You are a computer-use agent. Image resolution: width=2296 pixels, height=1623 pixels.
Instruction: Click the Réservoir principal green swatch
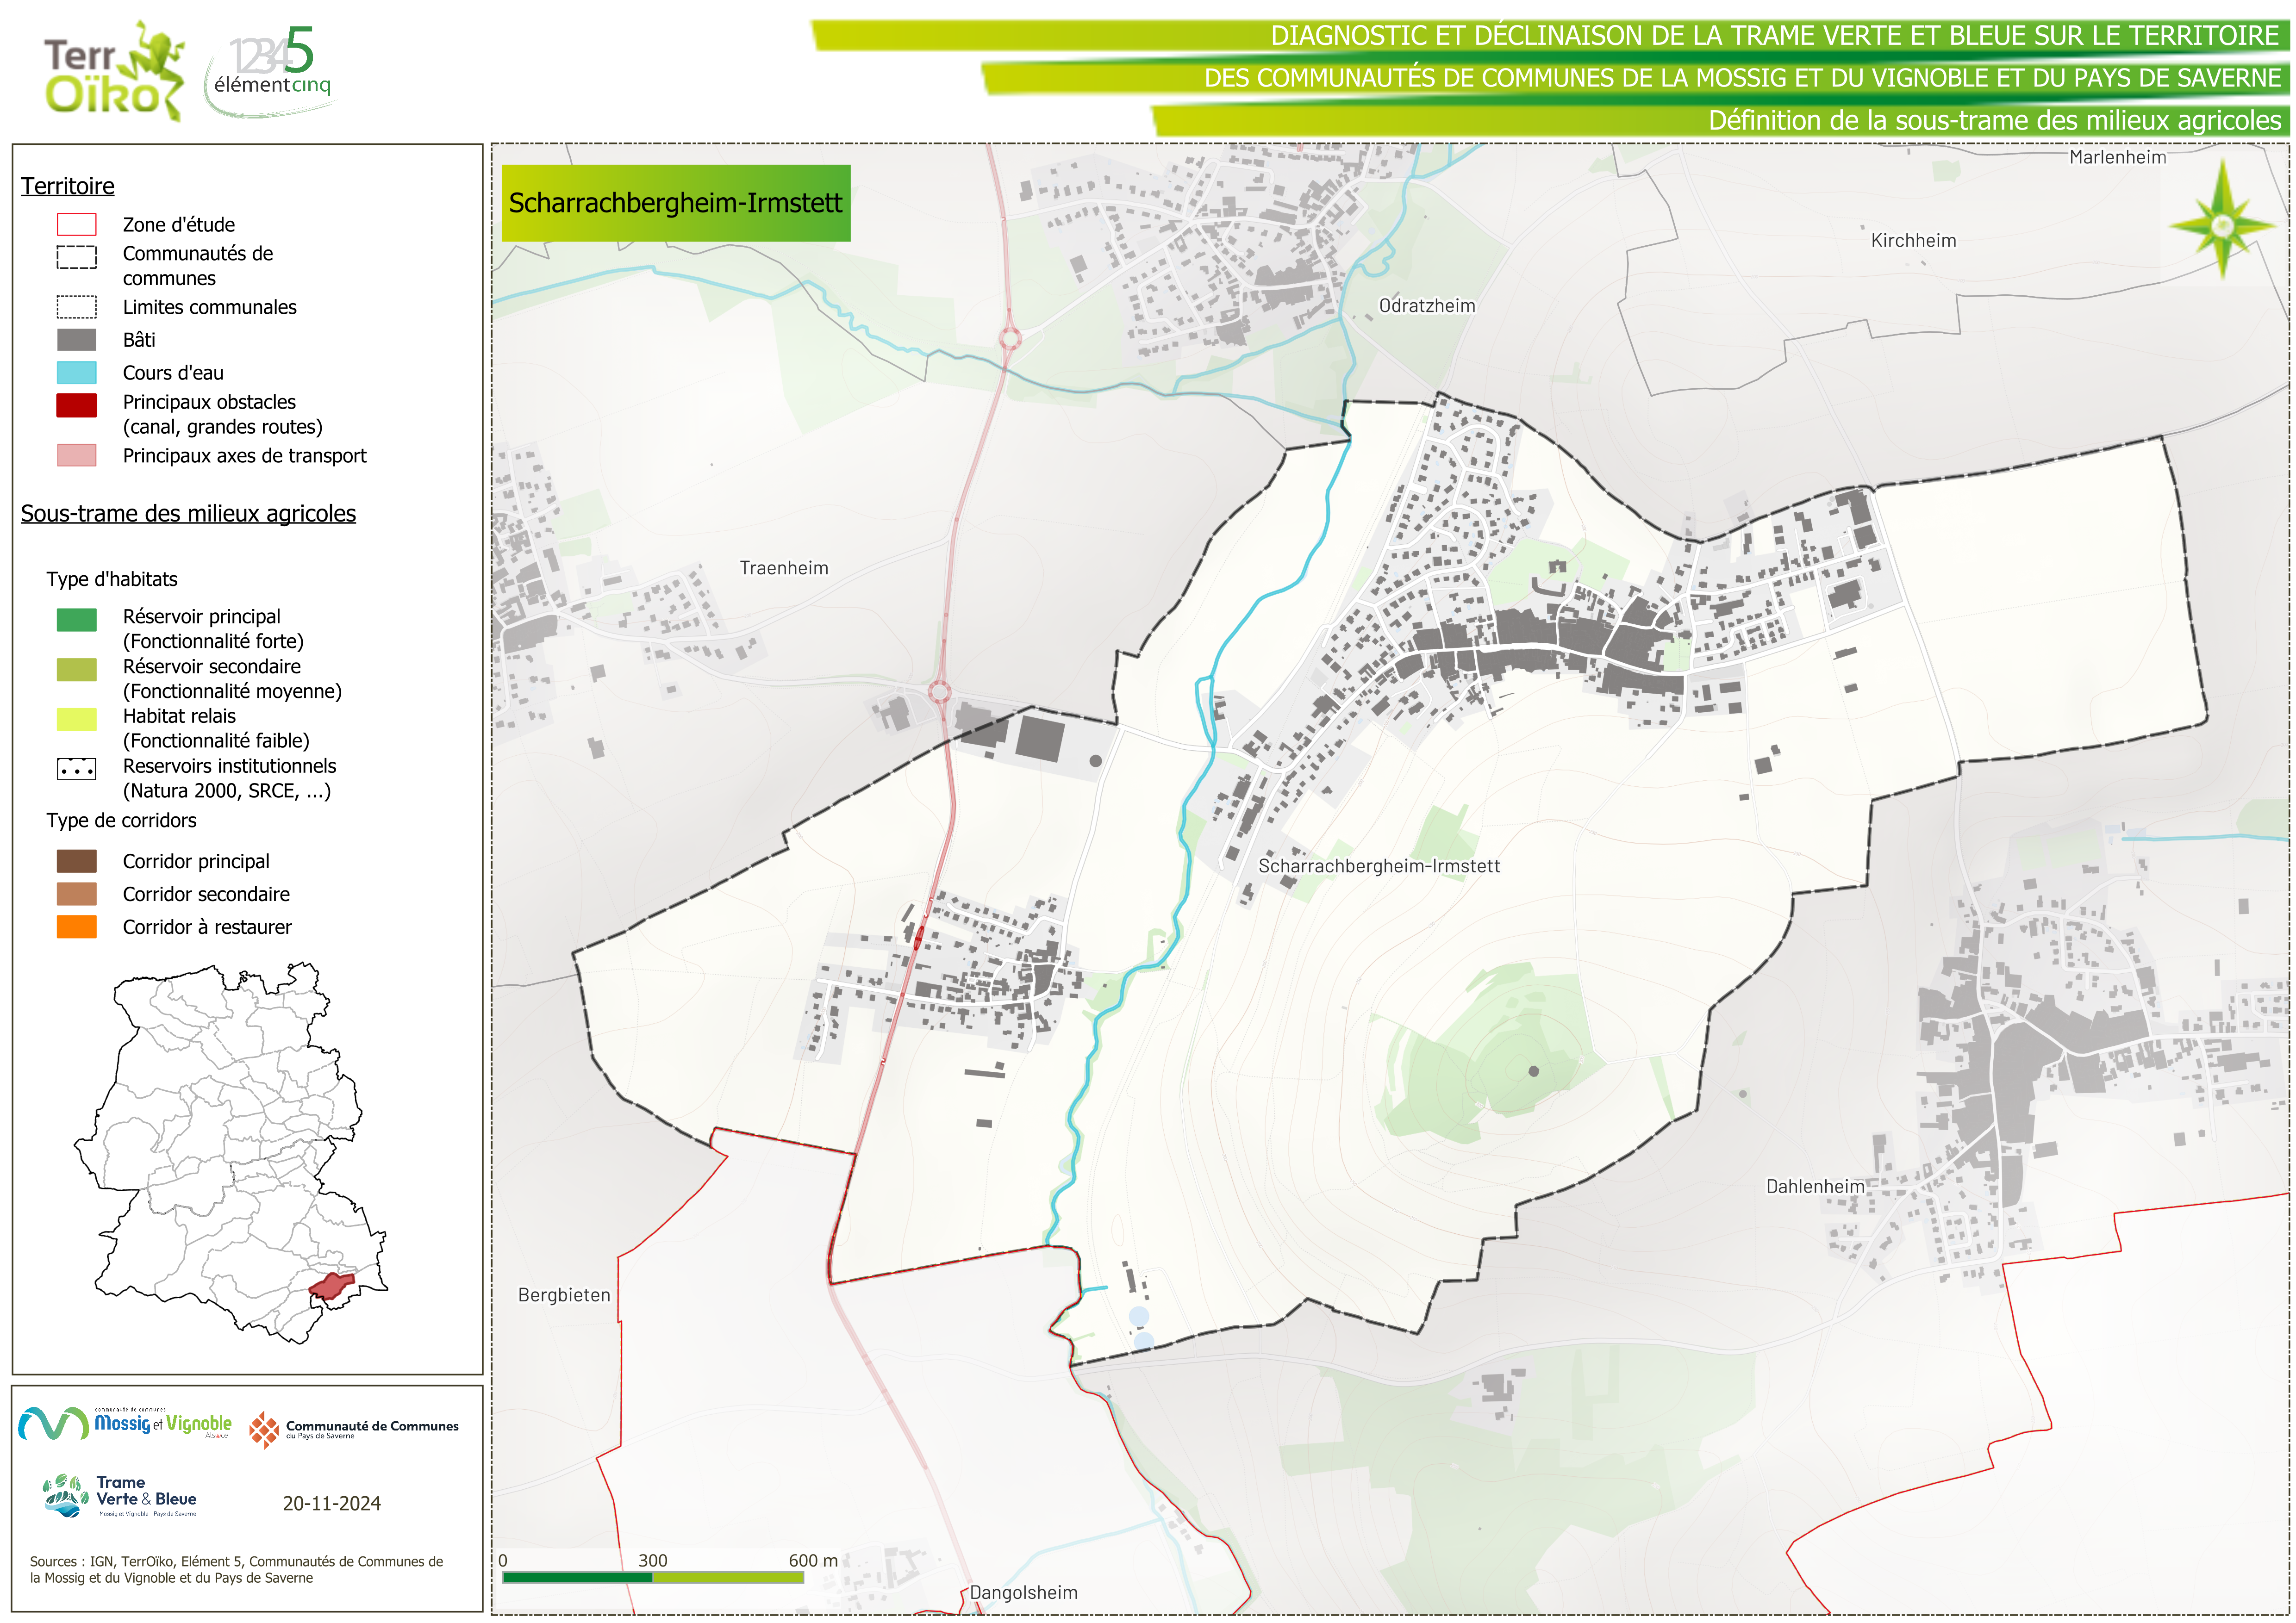(76, 620)
